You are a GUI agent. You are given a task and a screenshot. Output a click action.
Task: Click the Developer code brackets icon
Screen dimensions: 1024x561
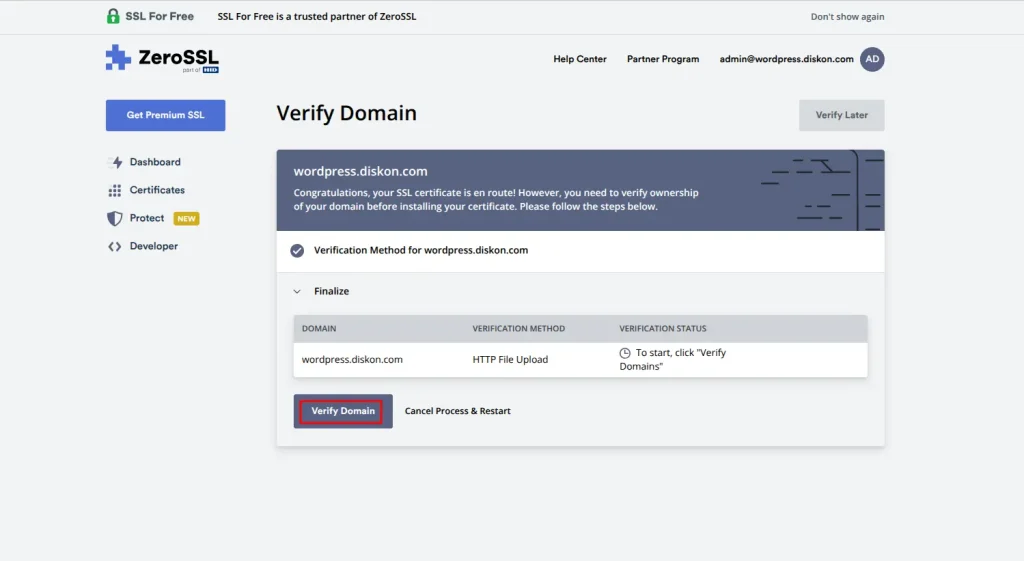[114, 246]
